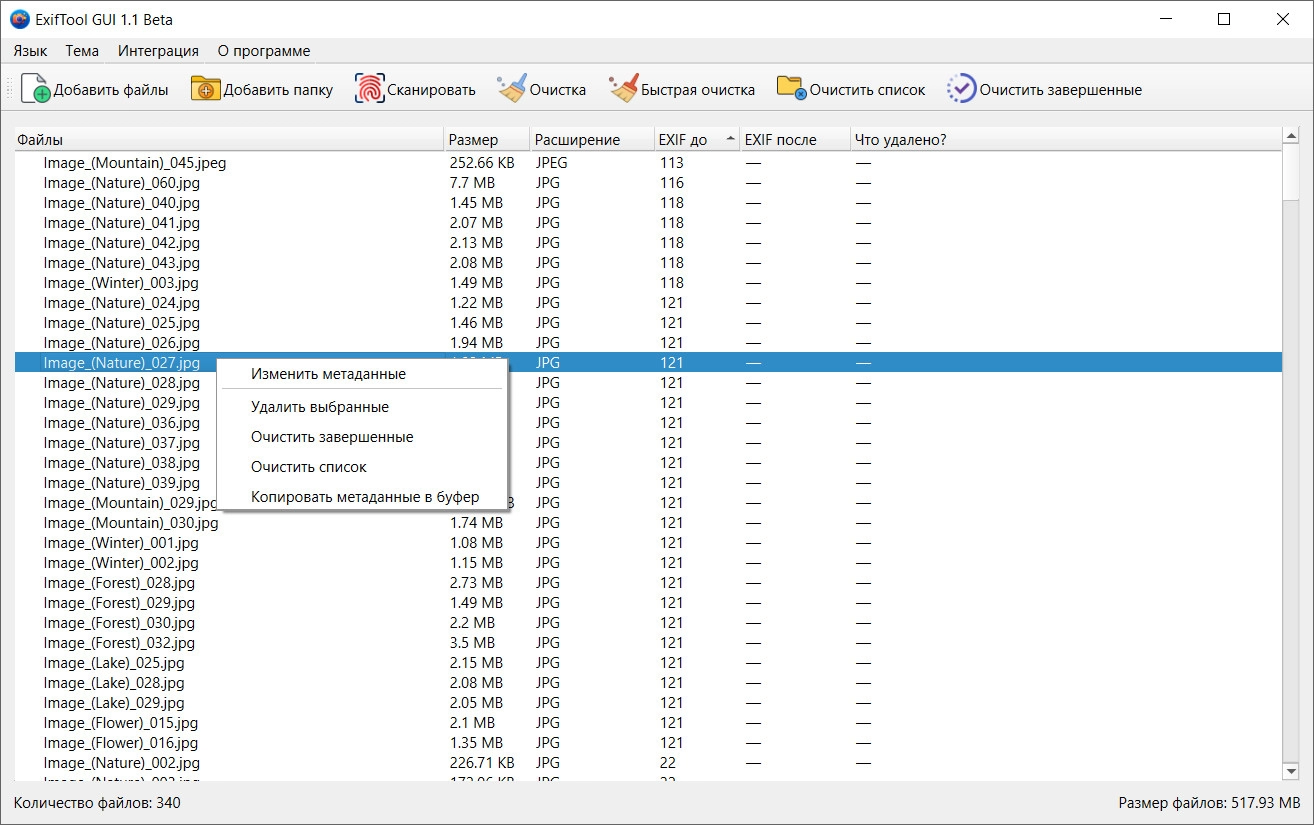Open the Тема menu
The image size is (1314, 825).
pyautogui.click(x=82, y=51)
